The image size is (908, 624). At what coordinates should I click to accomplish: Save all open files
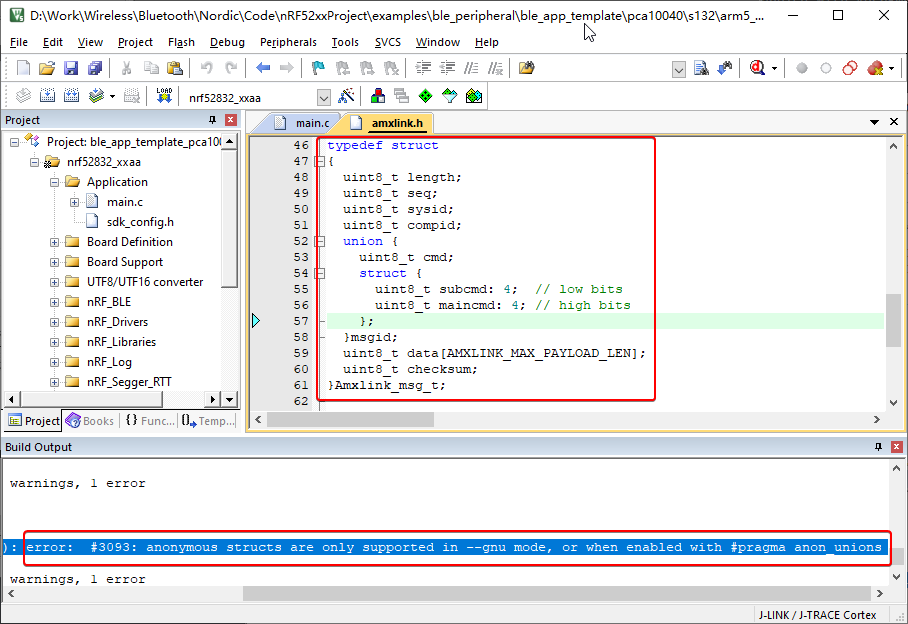pyautogui.click(x=93, y=67)
